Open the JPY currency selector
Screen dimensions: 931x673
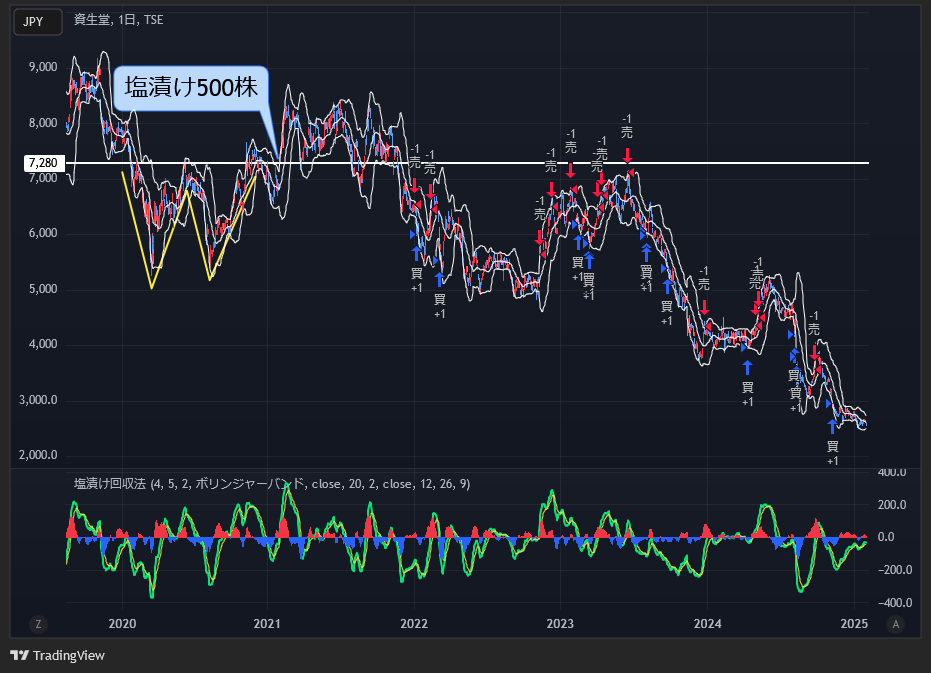[x=38, y=22]
